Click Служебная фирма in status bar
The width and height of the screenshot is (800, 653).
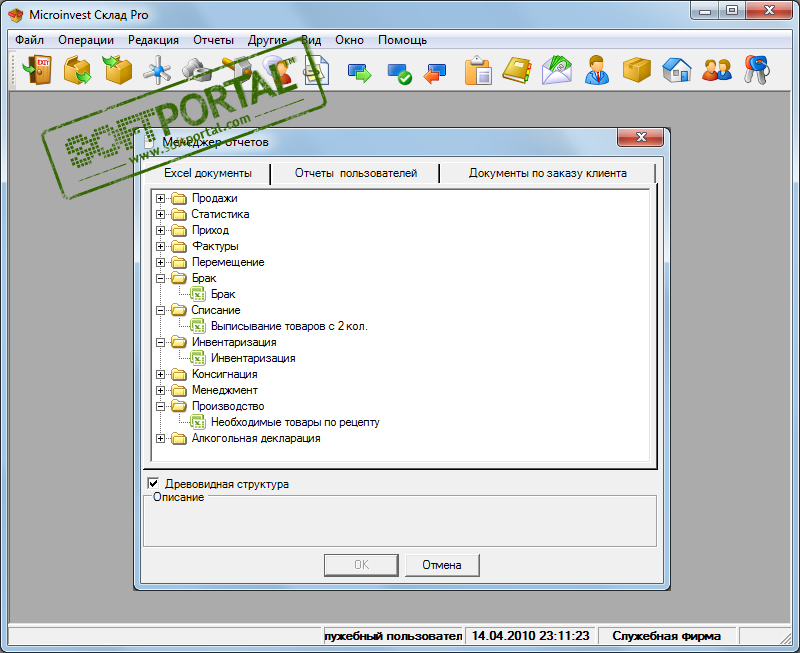[x=666, y=636]
